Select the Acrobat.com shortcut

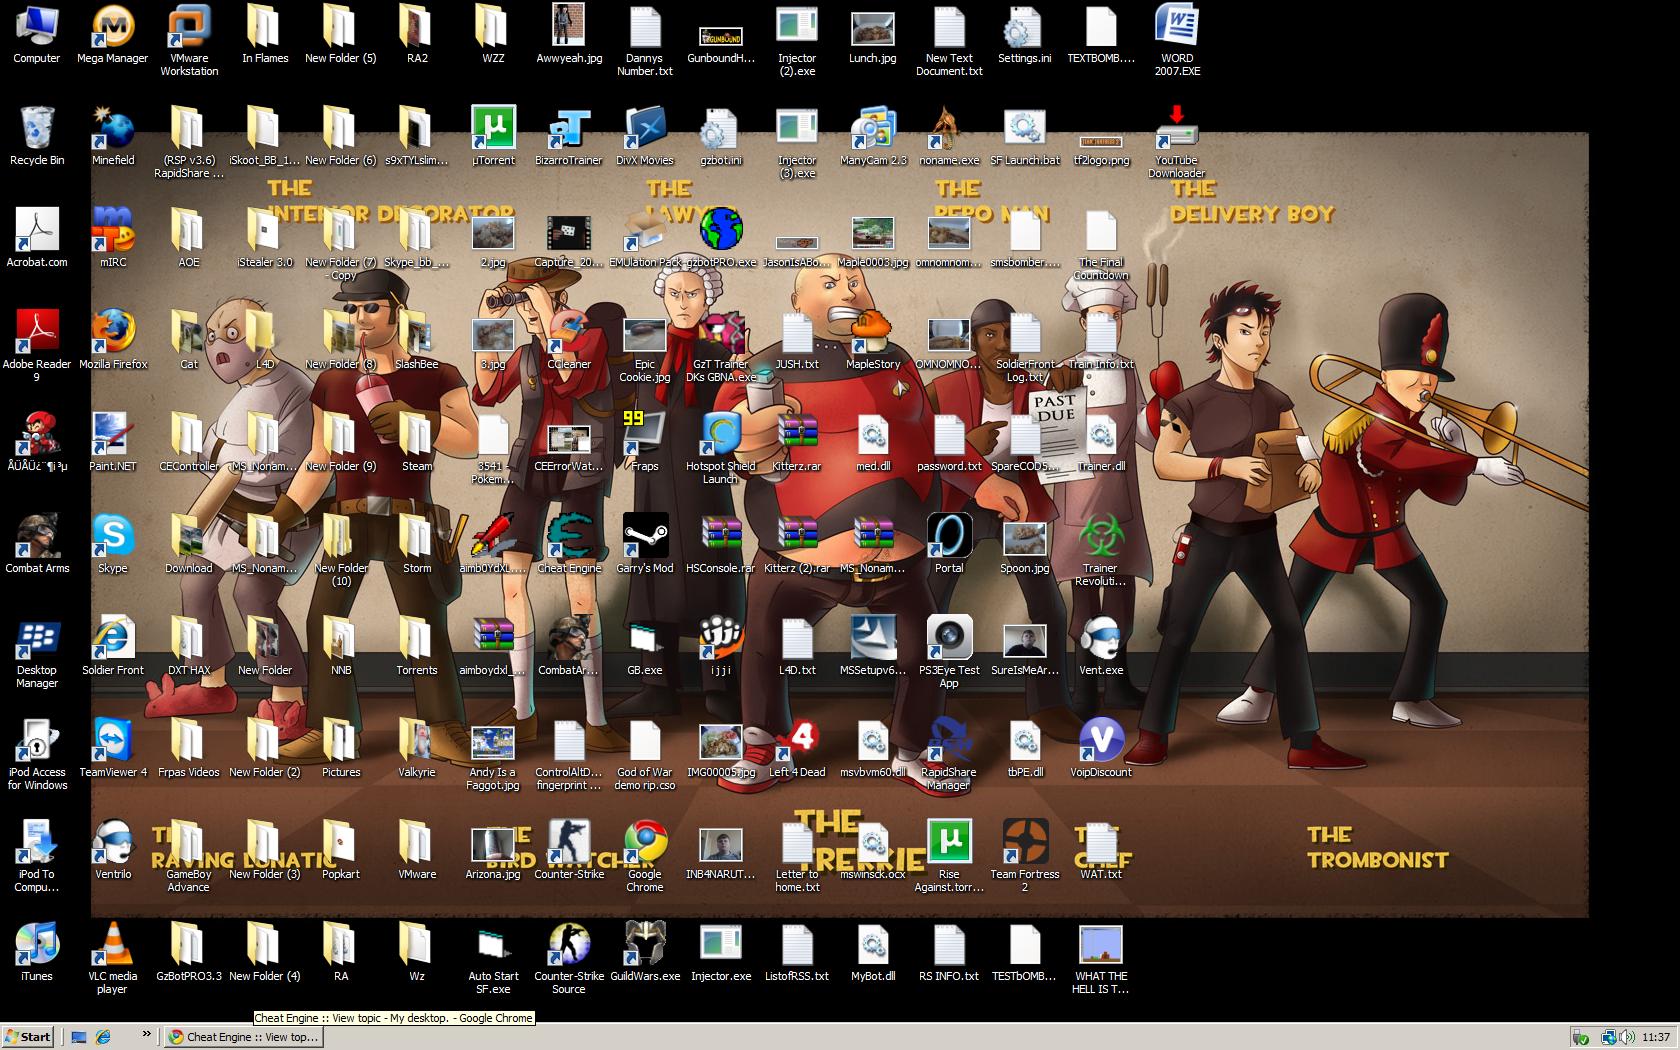click(x=37, y=239)
